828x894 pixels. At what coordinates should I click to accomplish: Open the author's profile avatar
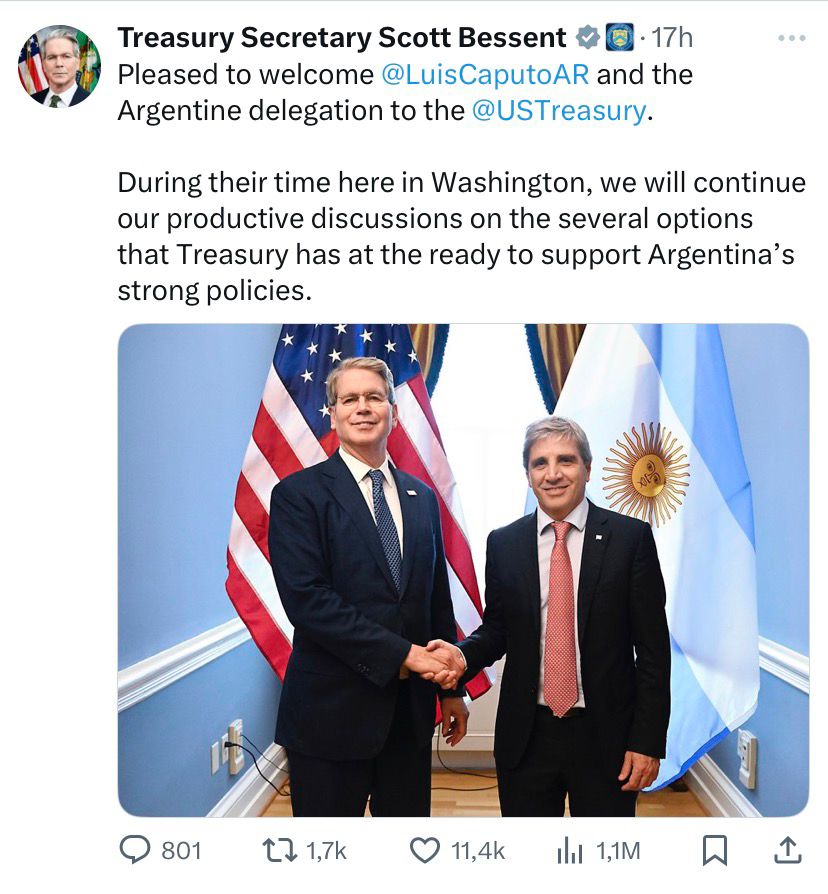click(x=59, y=66)
